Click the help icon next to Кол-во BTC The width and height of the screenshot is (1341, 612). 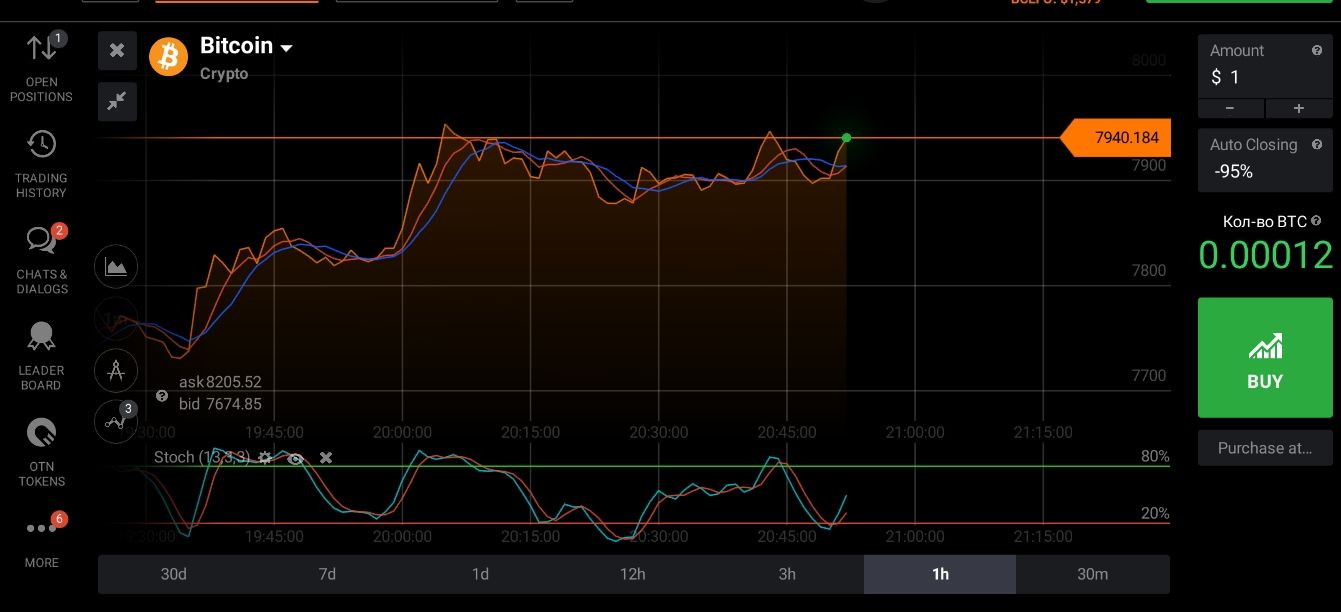tap(1316, 221)
